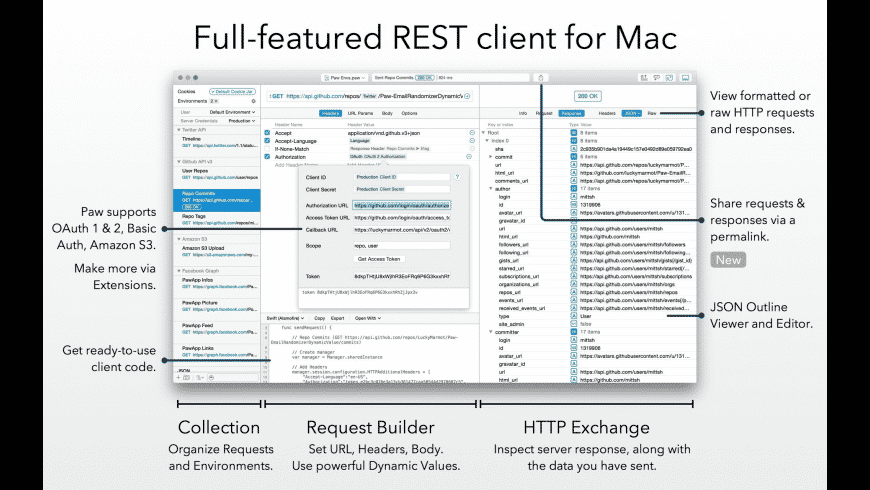Click the 200 OK status badge in response panel

click(x=588, y=96)
